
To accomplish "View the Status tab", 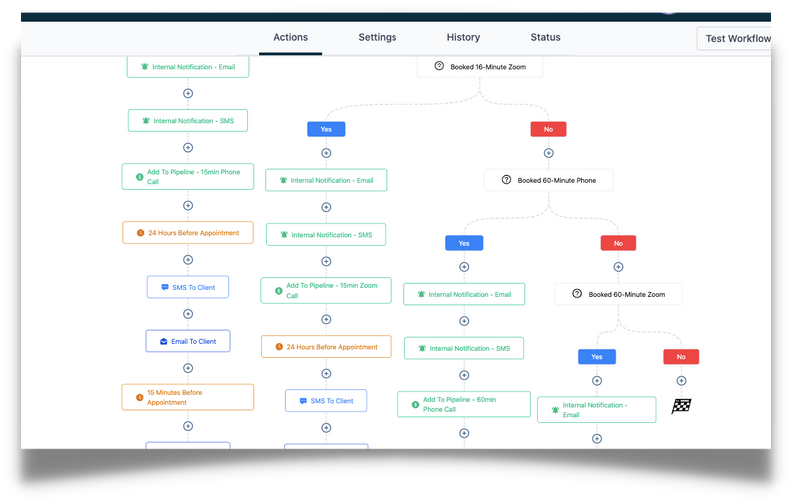I will coord(545,38).
